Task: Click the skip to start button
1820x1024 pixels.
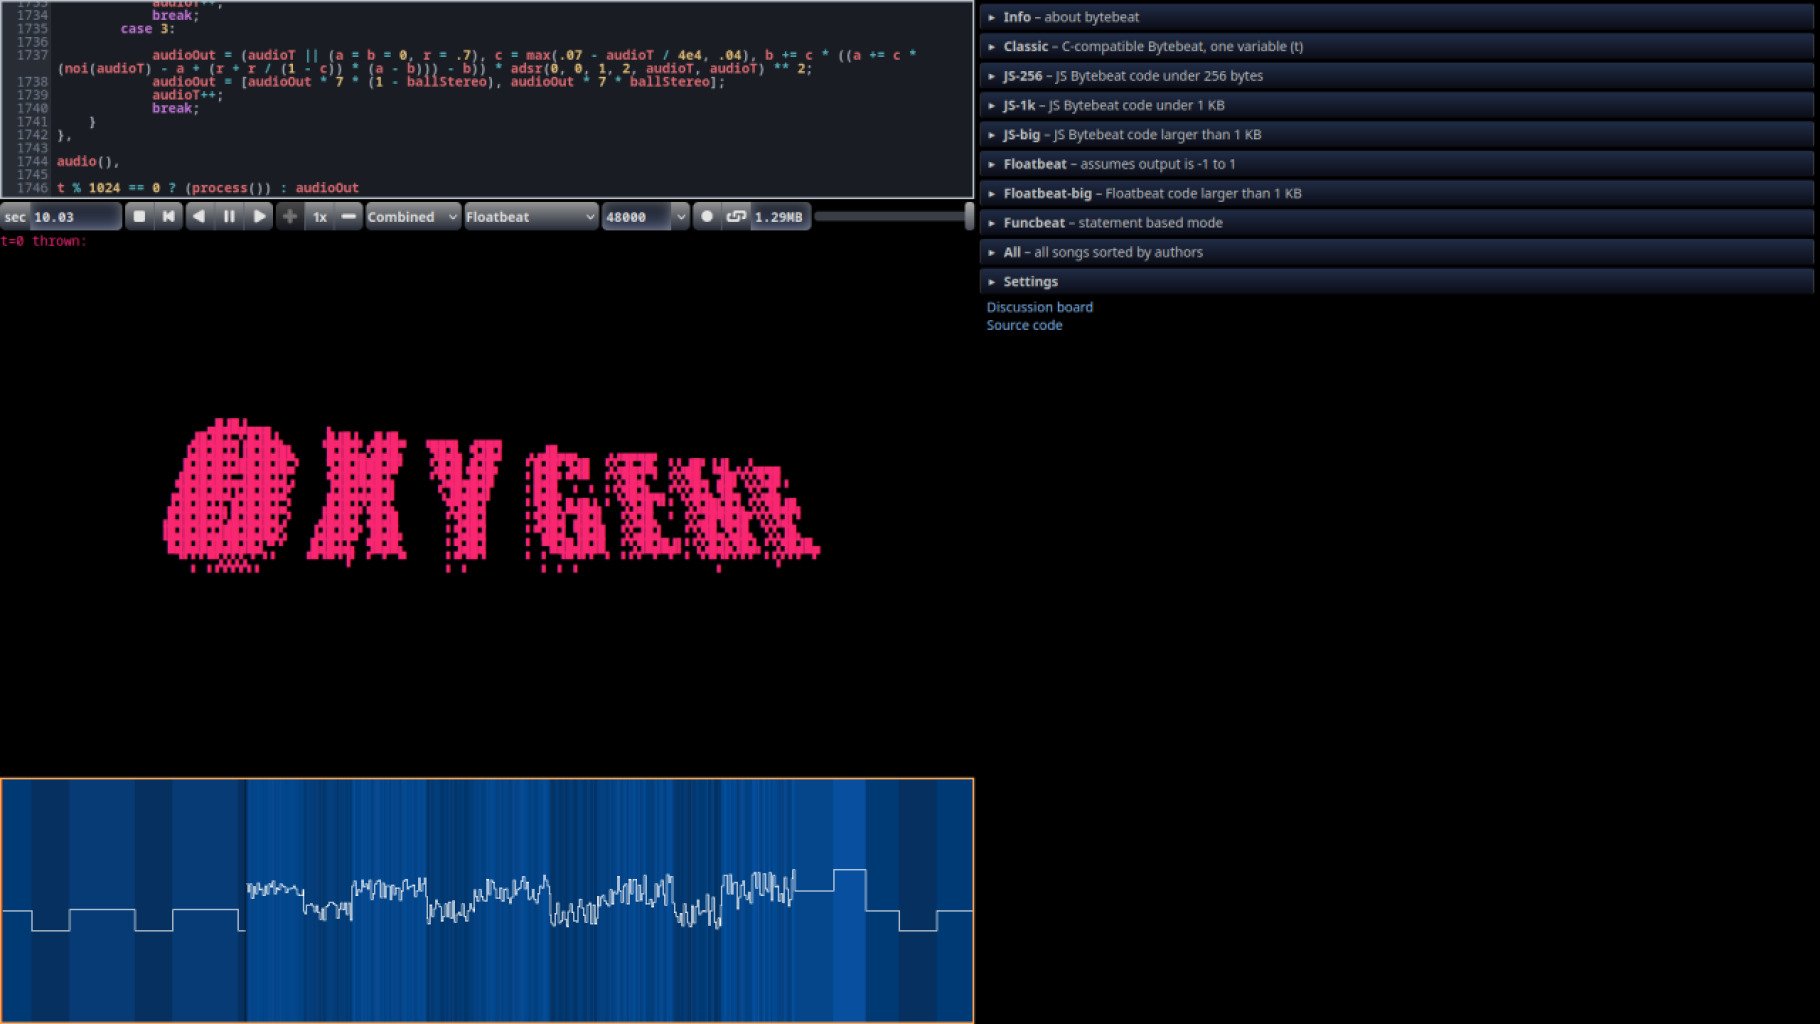Action: click(x=168, y=216)
